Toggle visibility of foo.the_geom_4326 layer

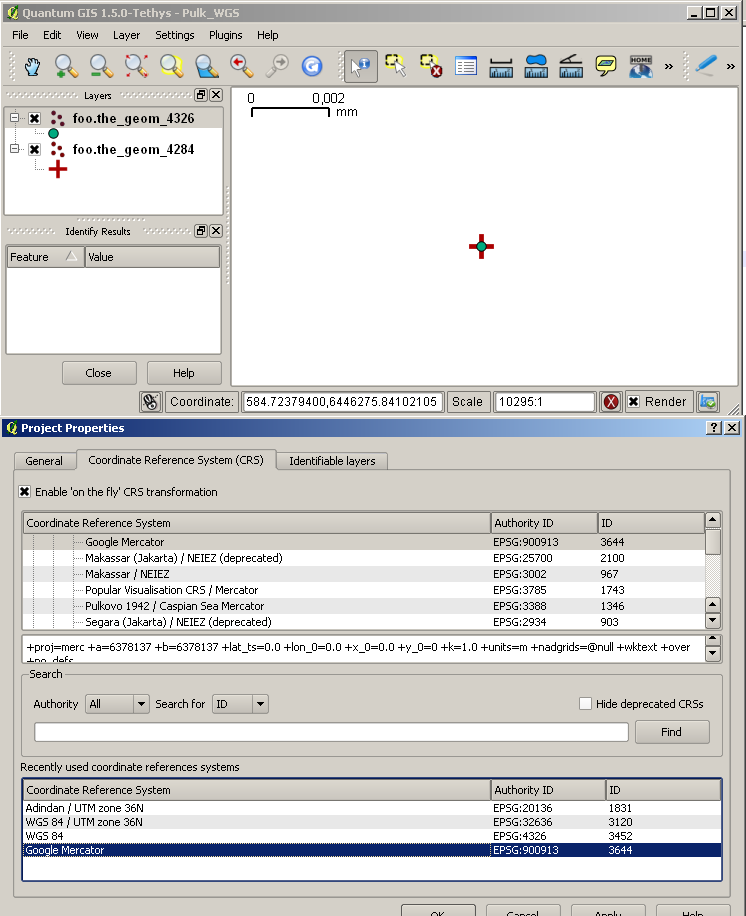(34, 119)
